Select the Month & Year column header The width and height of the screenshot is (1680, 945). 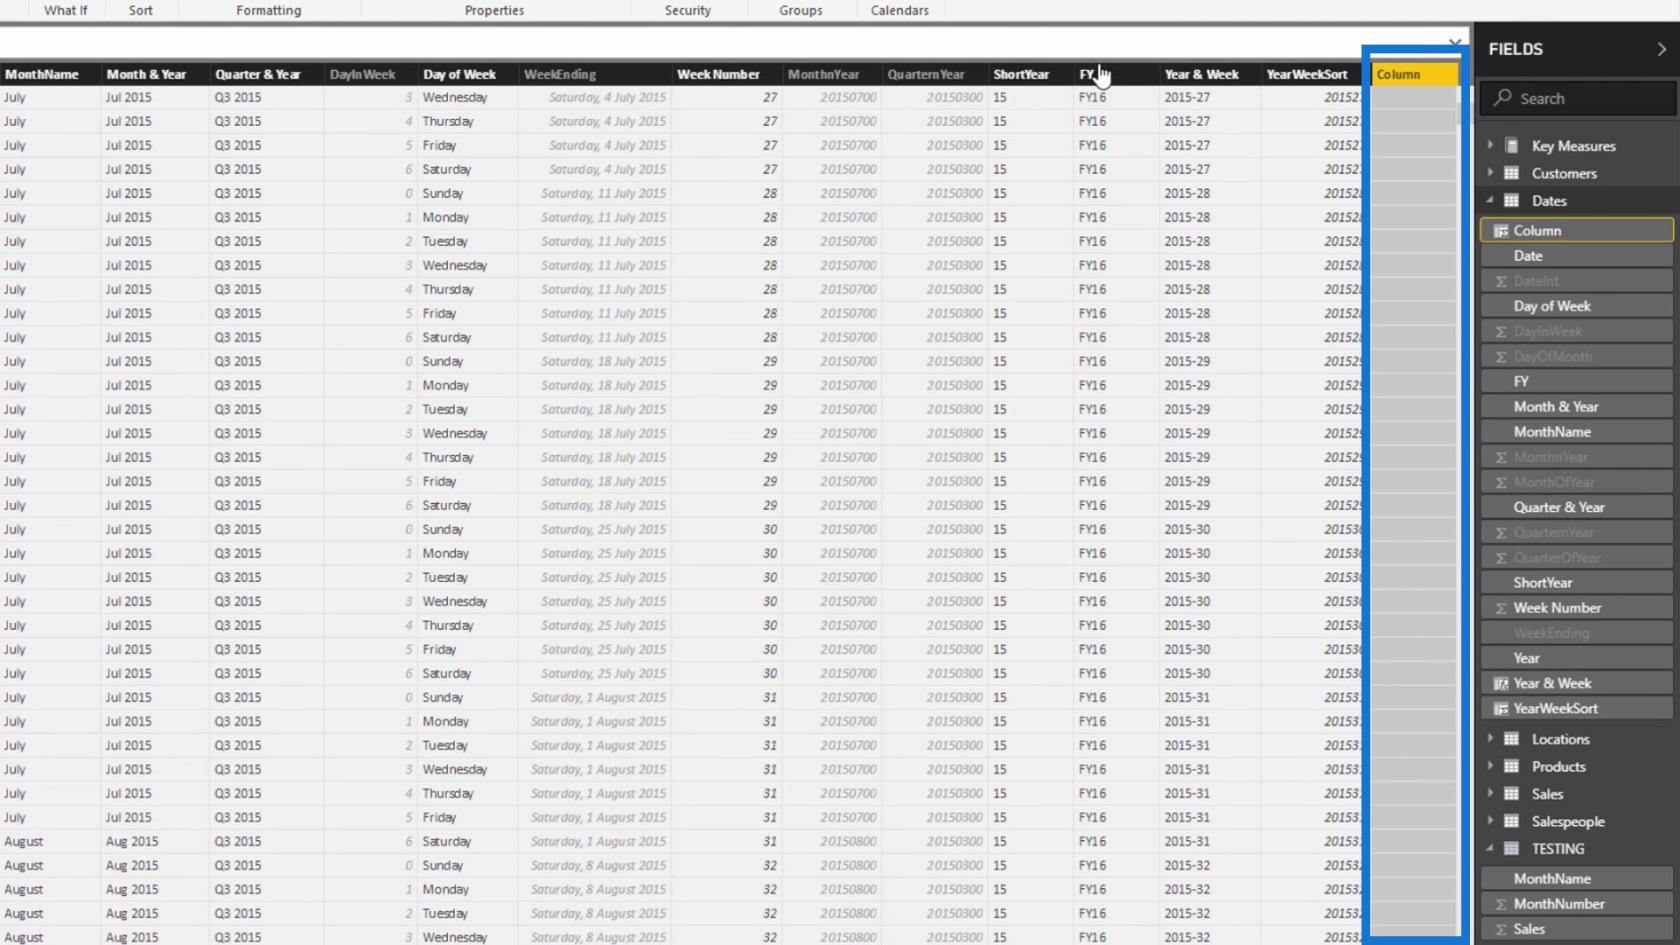[x=155, y=74]
